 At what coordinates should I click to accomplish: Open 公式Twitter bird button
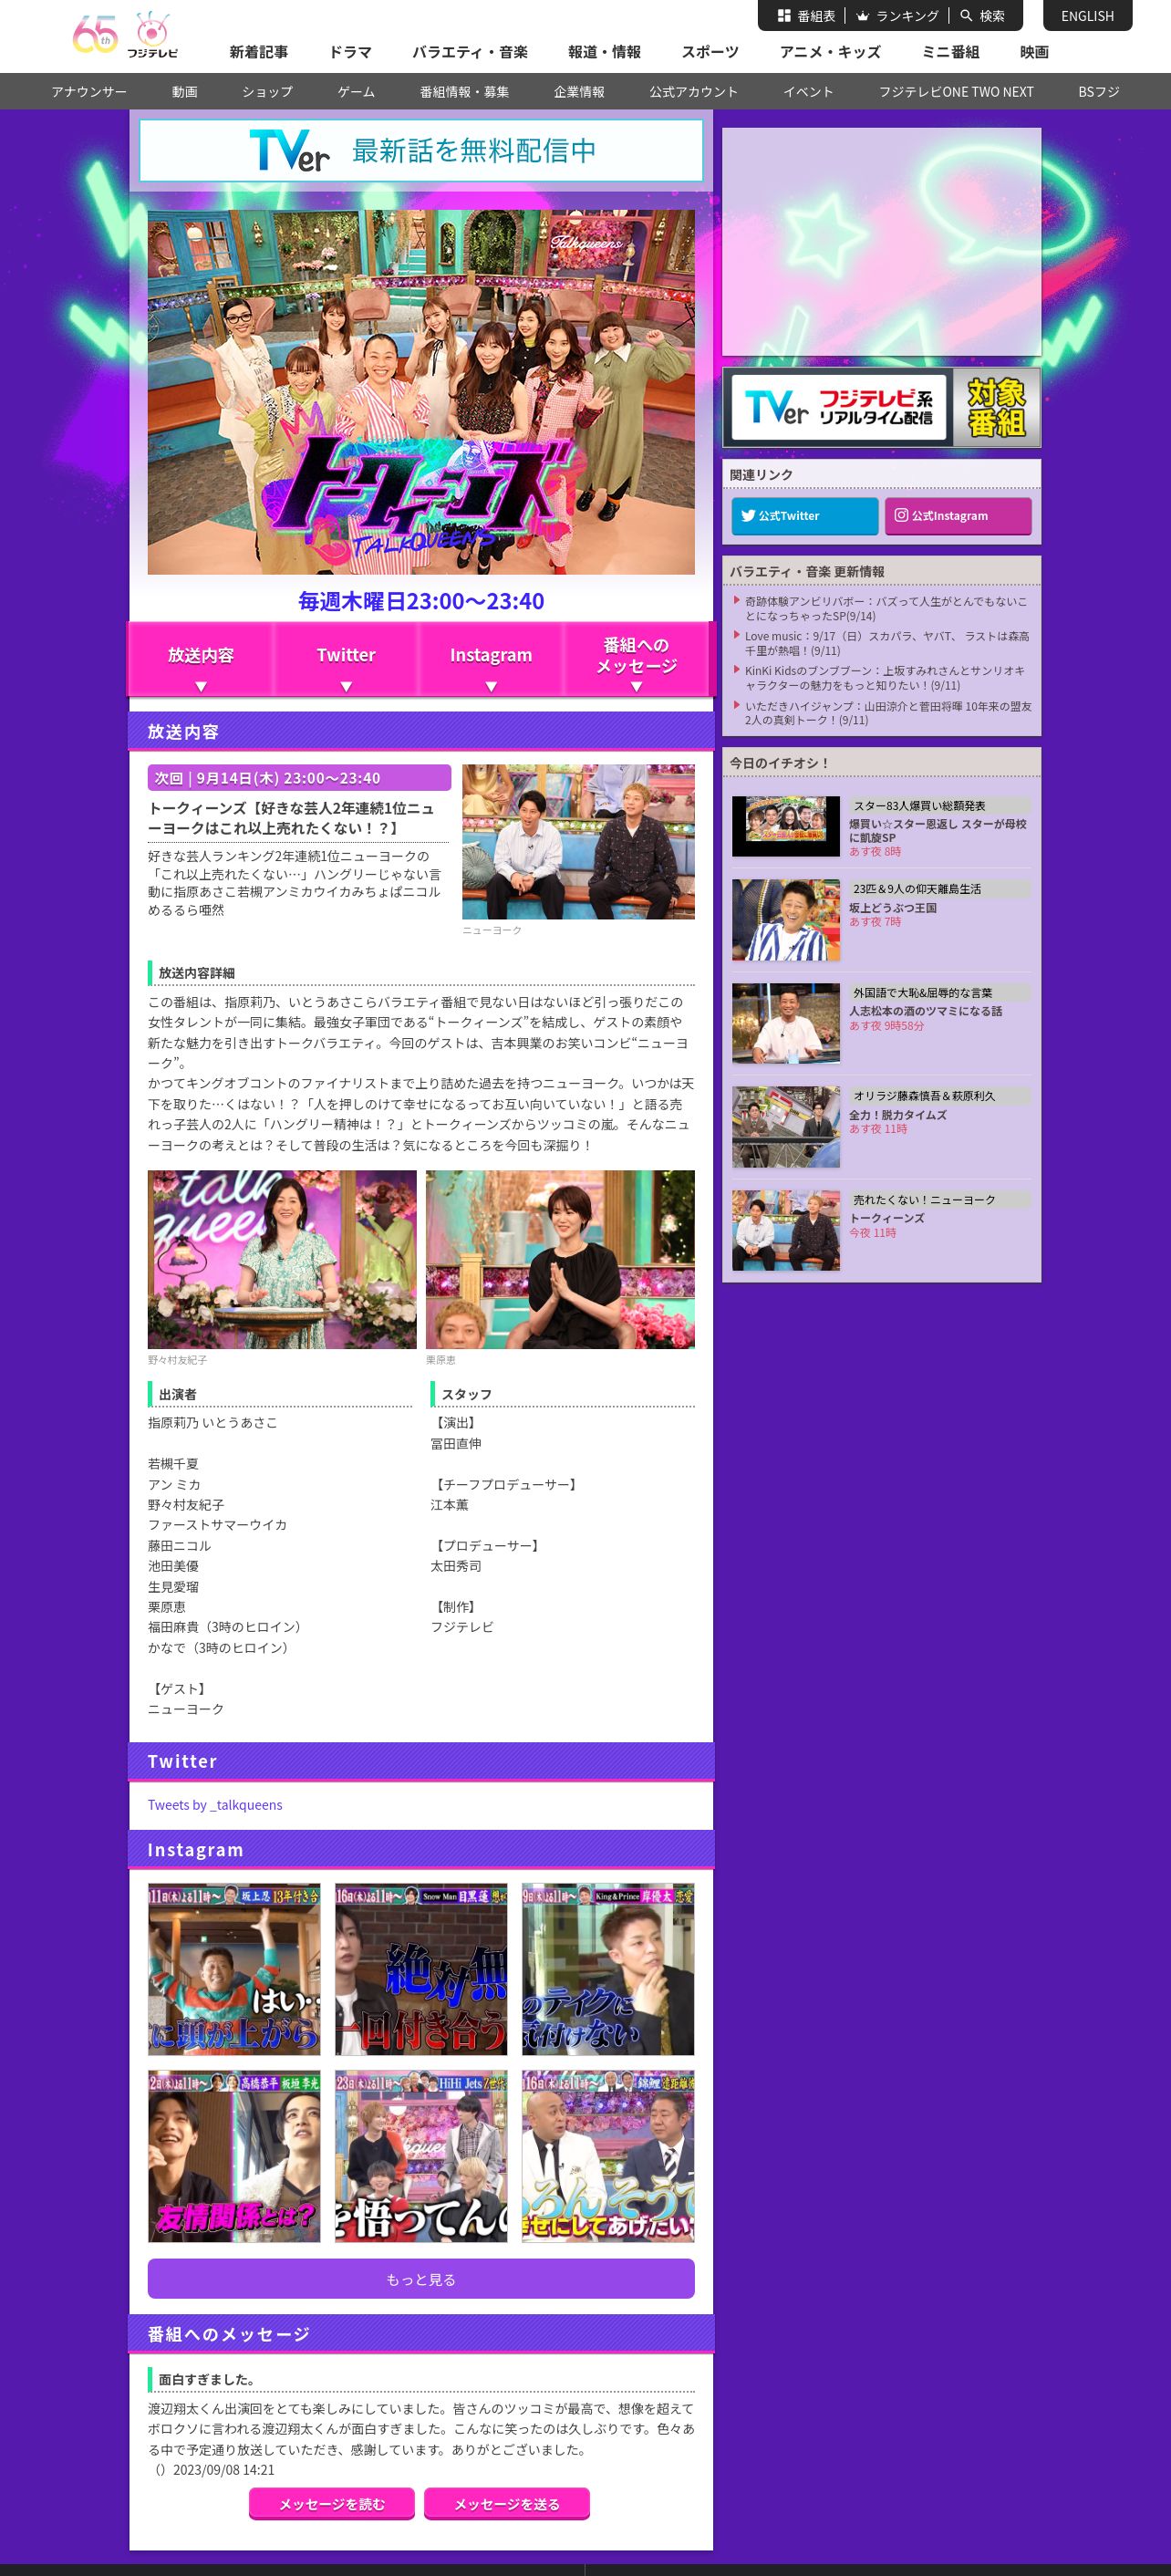tap(805, 516)
